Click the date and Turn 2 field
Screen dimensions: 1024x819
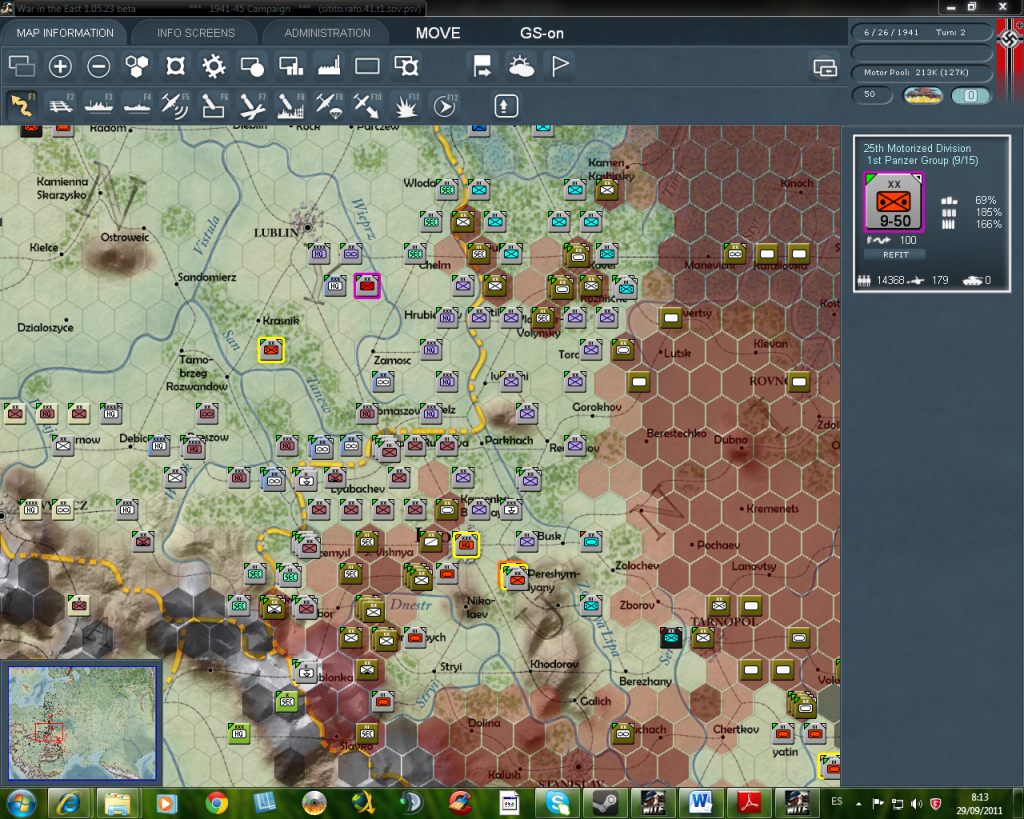(x=921, y=32)
